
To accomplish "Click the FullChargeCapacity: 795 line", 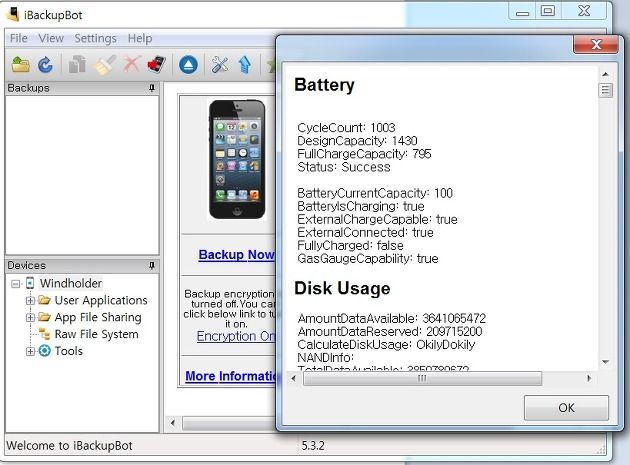I will coord(364,154).
